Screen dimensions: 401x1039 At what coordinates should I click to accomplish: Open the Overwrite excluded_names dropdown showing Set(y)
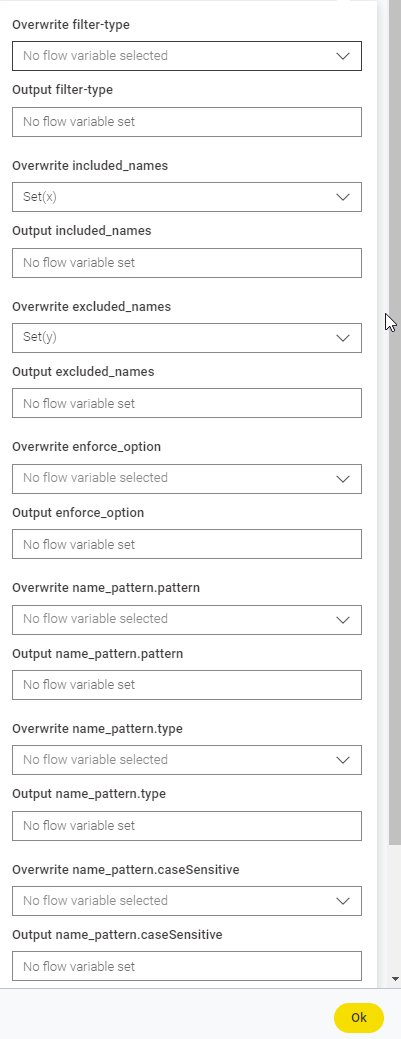[x=187, y=337]
